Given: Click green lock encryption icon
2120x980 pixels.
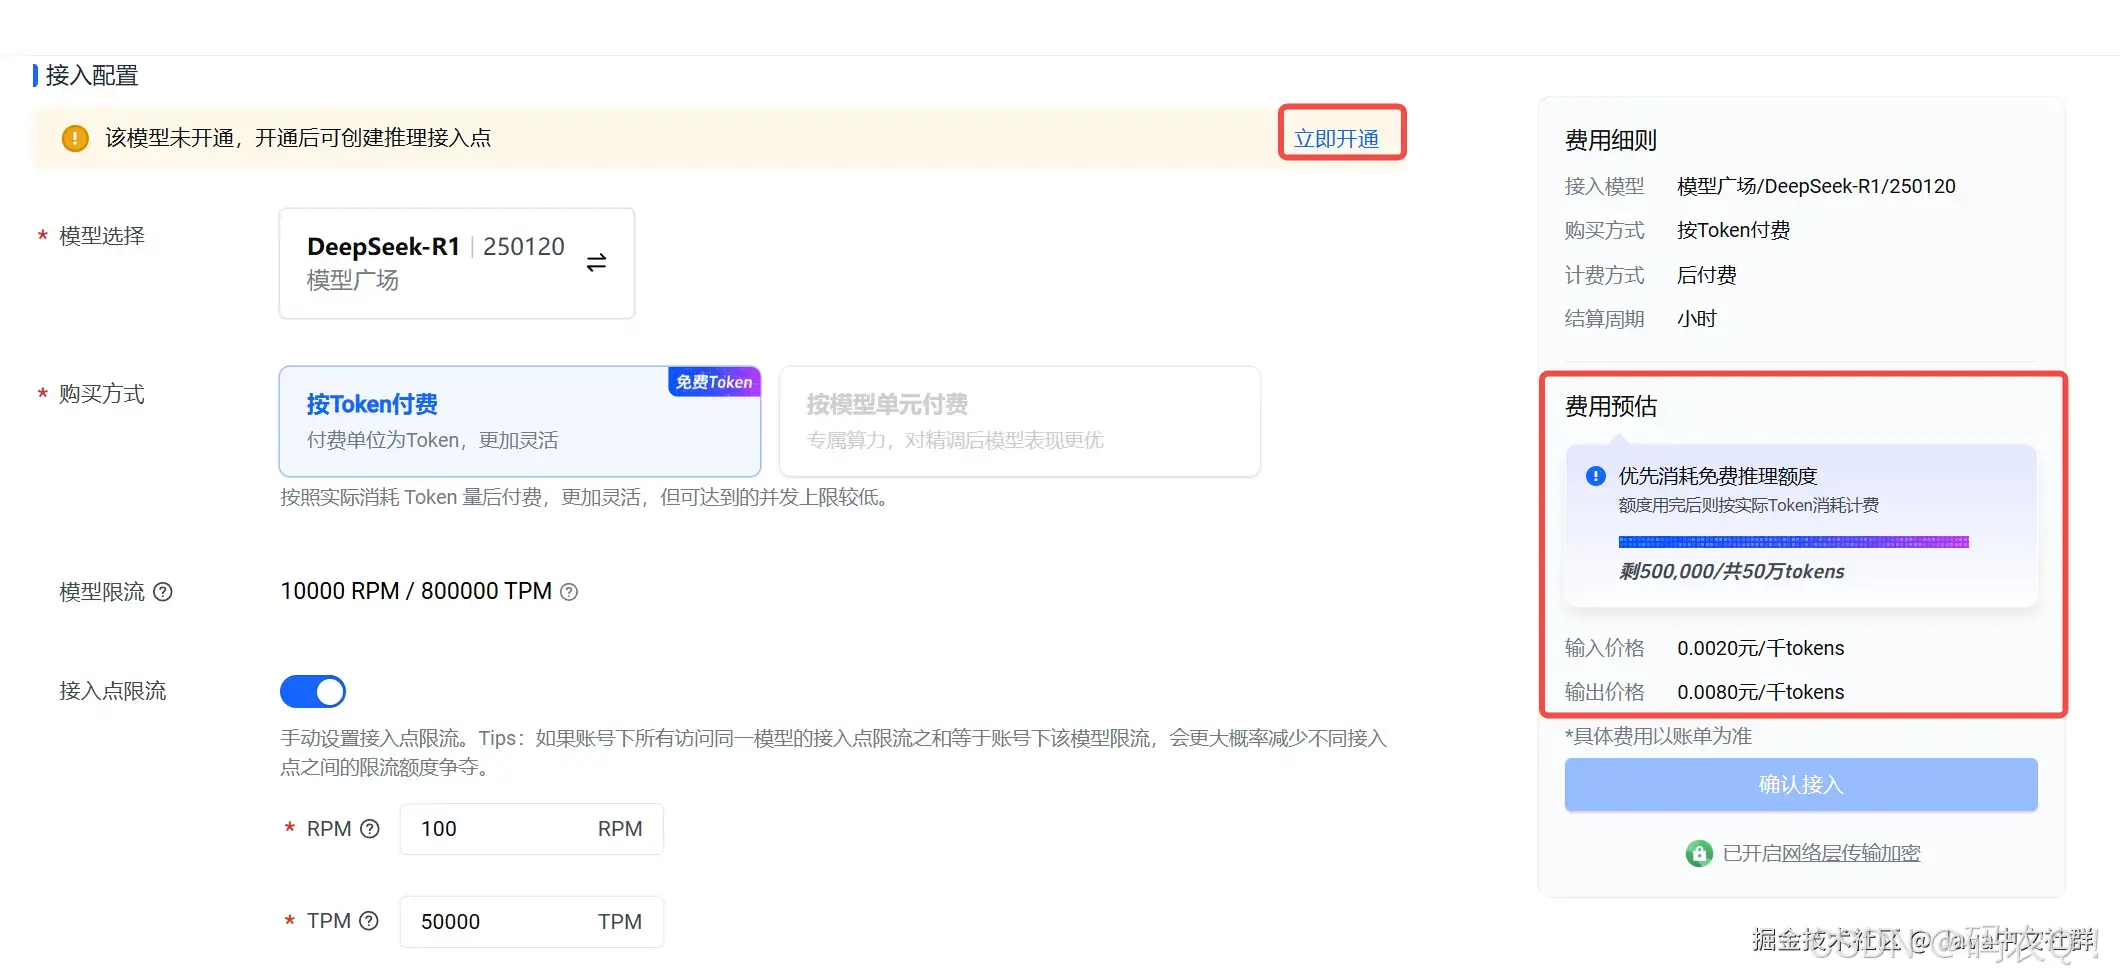Looking at the screenshot, I should click(x=1699, y=853).
